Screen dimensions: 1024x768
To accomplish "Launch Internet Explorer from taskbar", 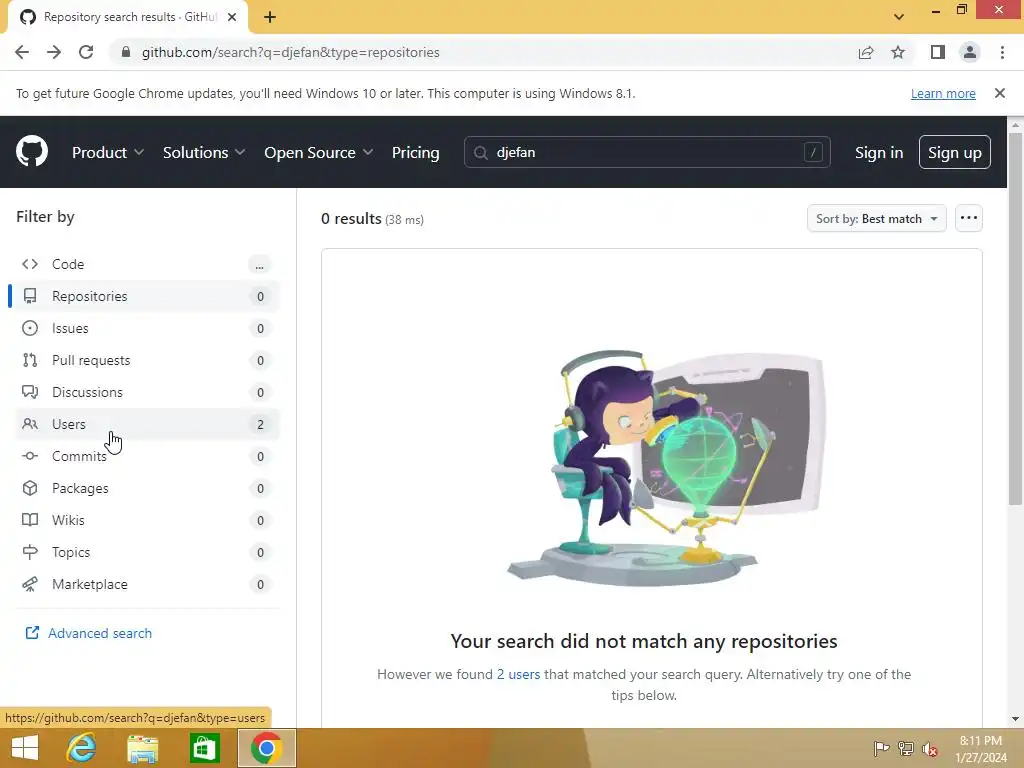I will click(82, 748).
